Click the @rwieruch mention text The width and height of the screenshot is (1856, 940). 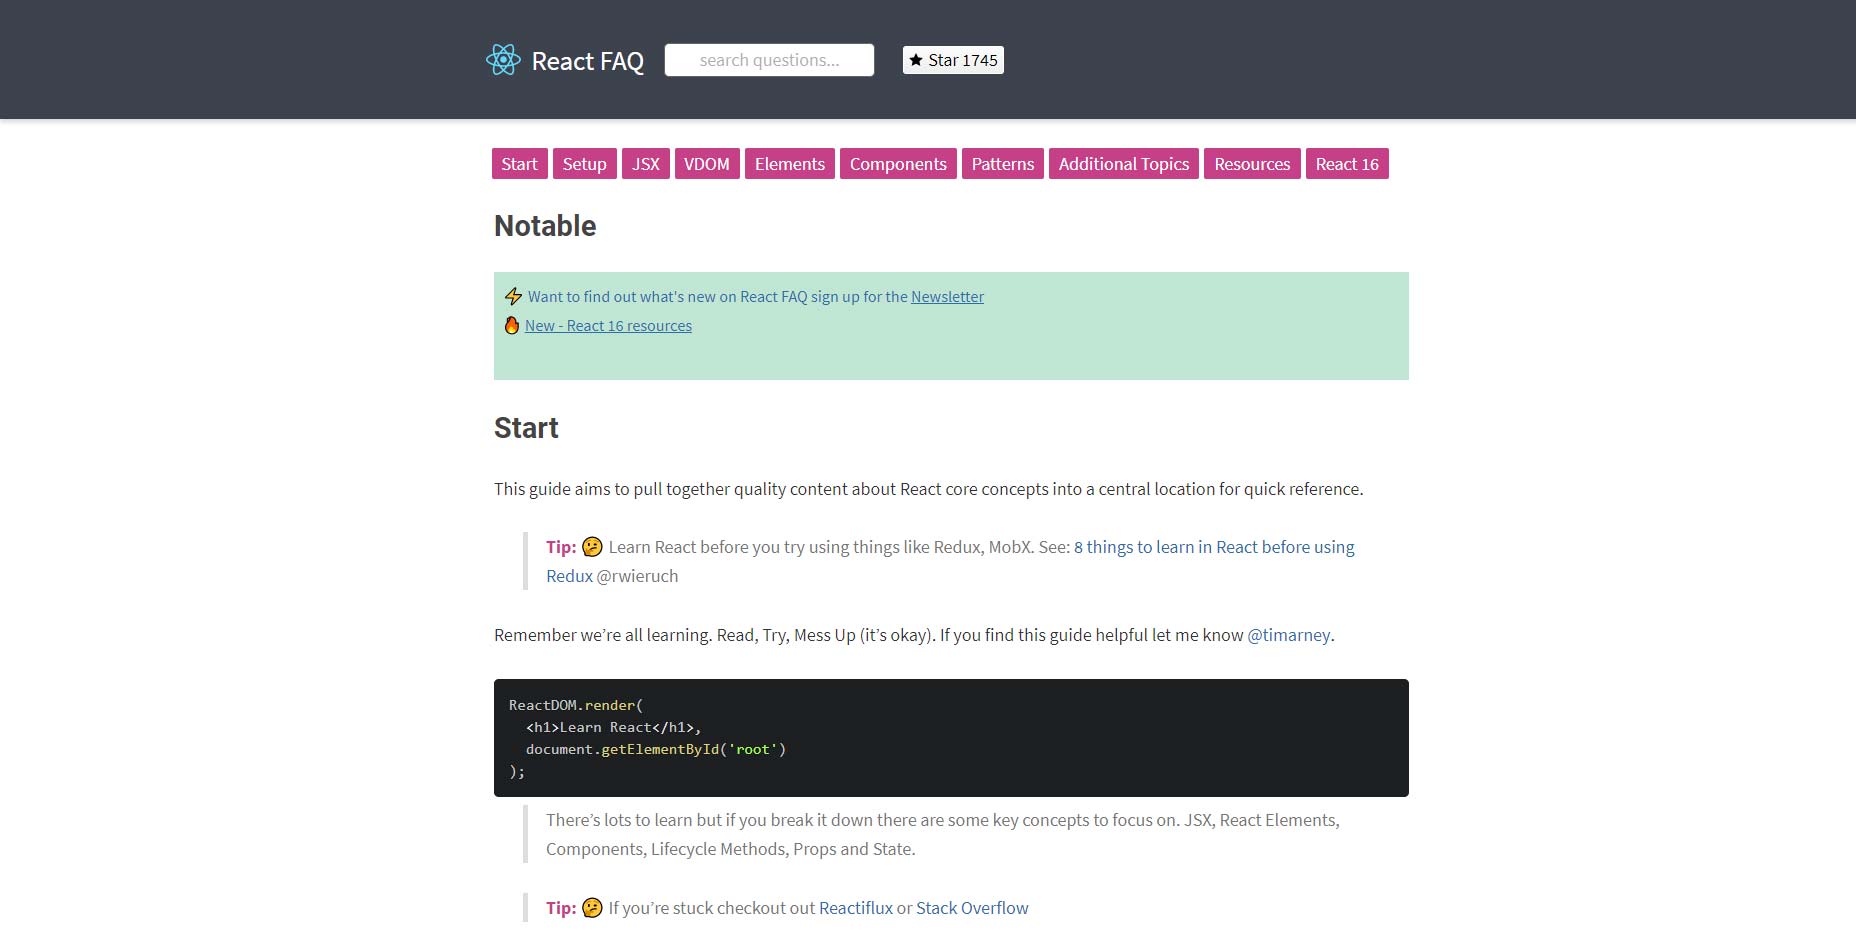(x=637, y=575)
